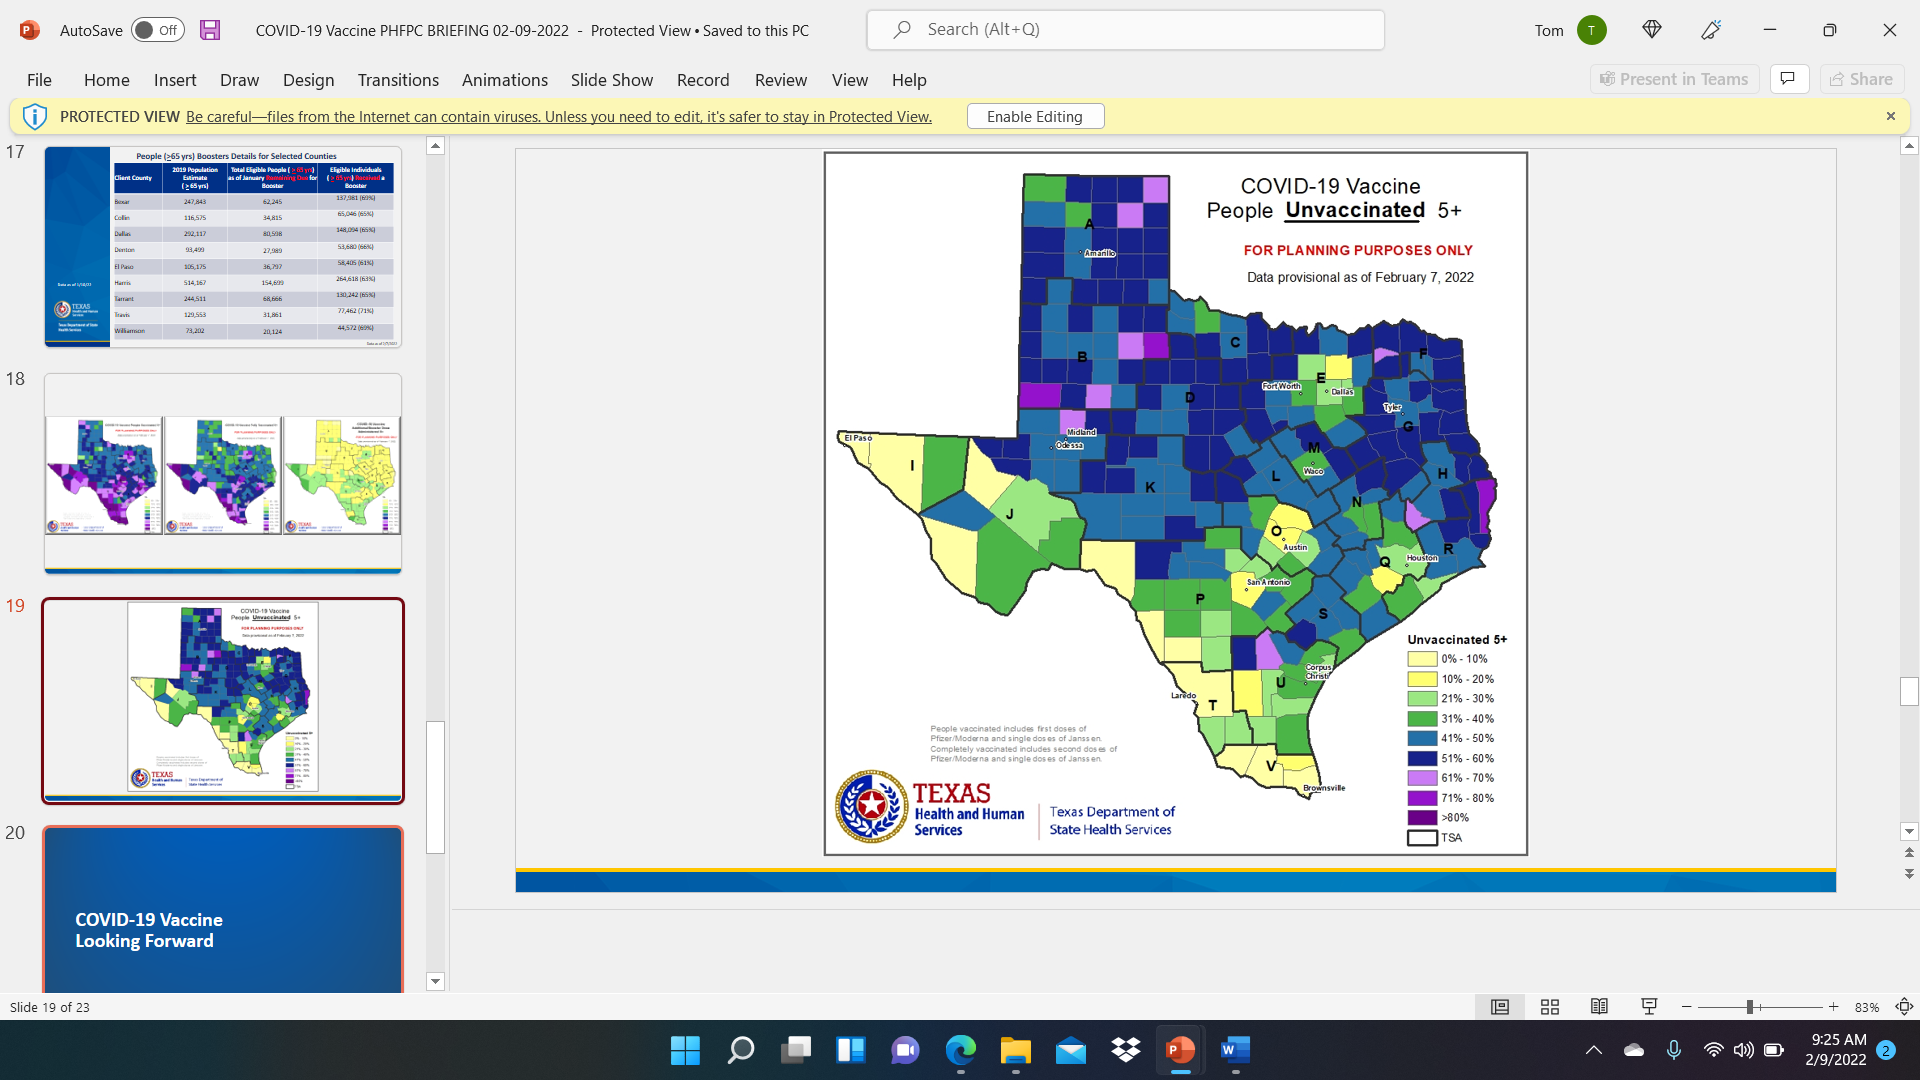This screenshot has height=1080, width=1920.
Task: Close the Protected View message bar
Action: click(x=1890, y=116)
